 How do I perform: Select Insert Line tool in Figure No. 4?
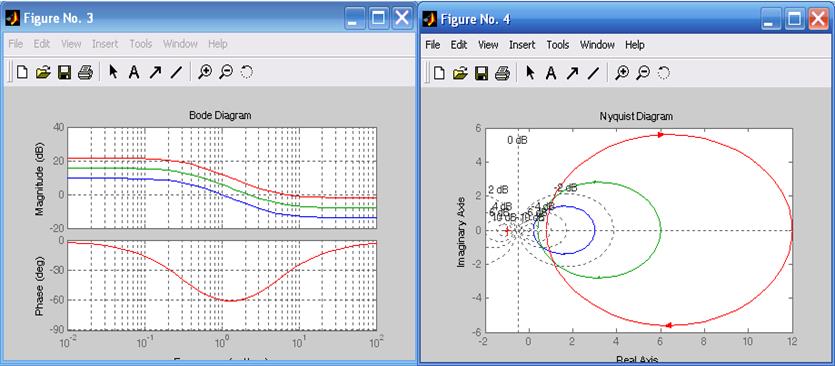tap(593, 73)
